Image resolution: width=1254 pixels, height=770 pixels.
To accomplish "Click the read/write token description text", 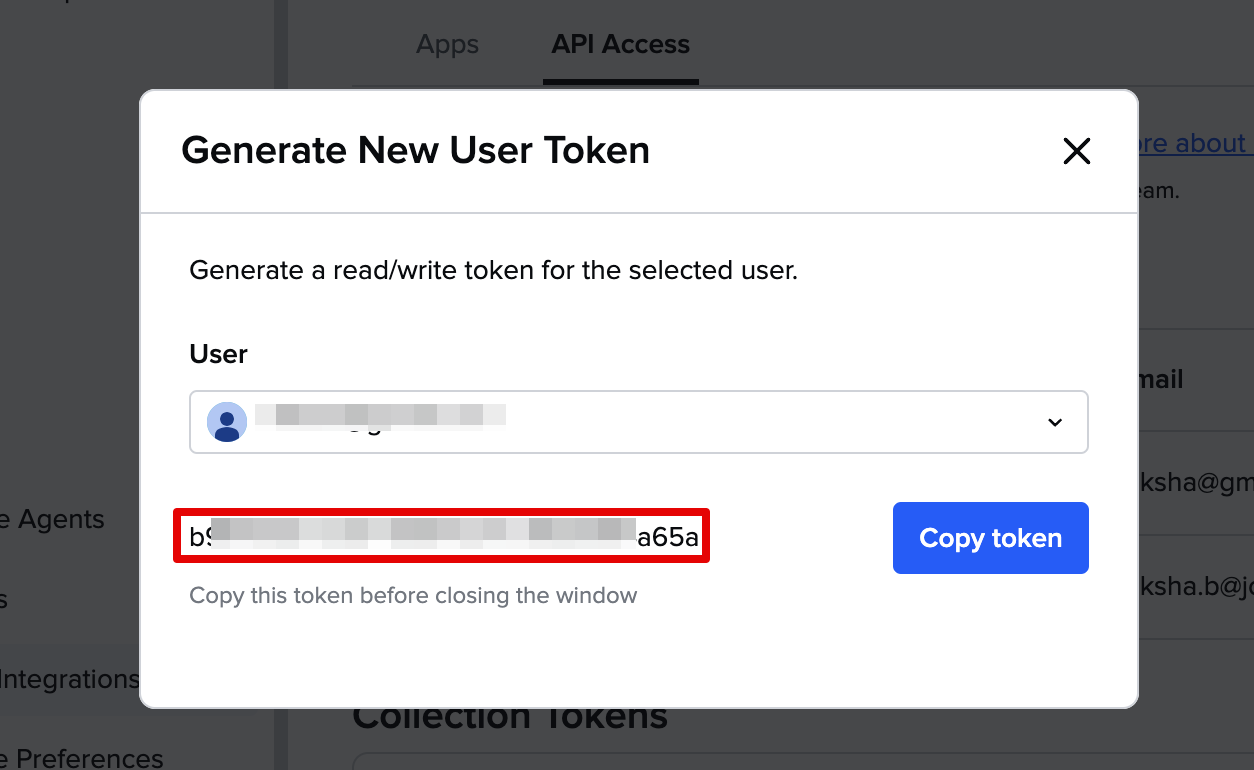I will [493, 270].
